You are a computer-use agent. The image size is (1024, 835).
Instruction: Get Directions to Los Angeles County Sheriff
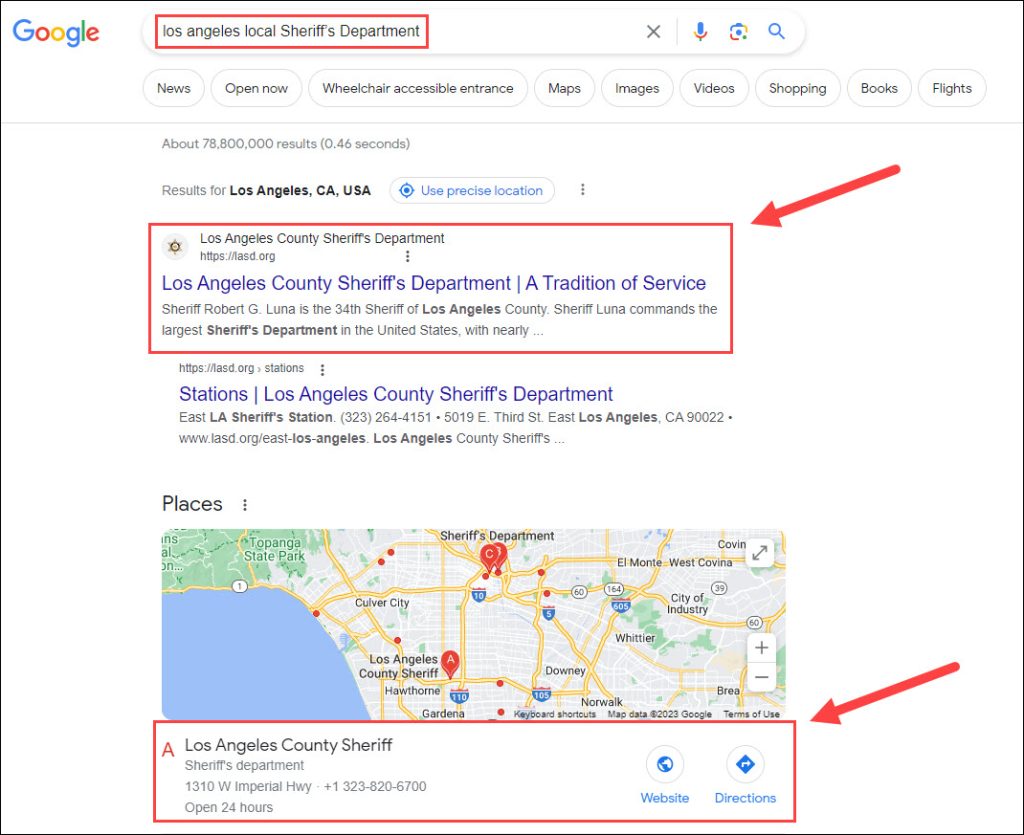point(745,776)
